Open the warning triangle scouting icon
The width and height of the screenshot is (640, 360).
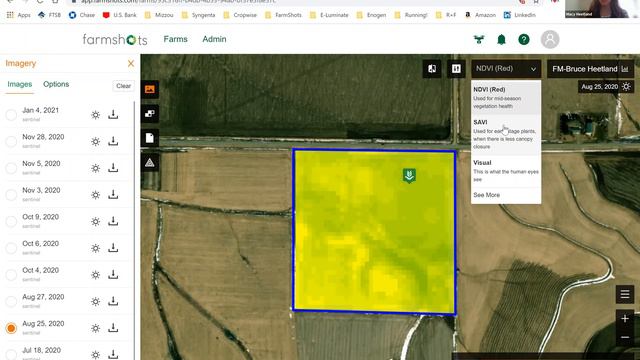tap(150, 163)
